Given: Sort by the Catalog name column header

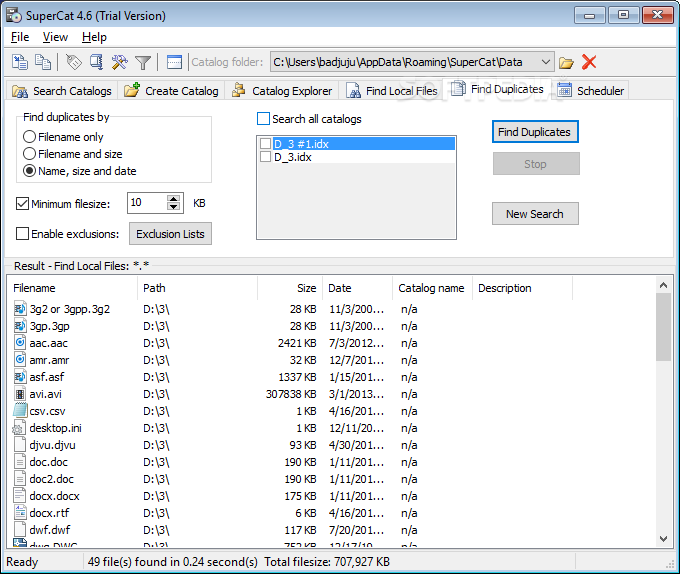Looking at the screenshot, I should click(432, 288).
